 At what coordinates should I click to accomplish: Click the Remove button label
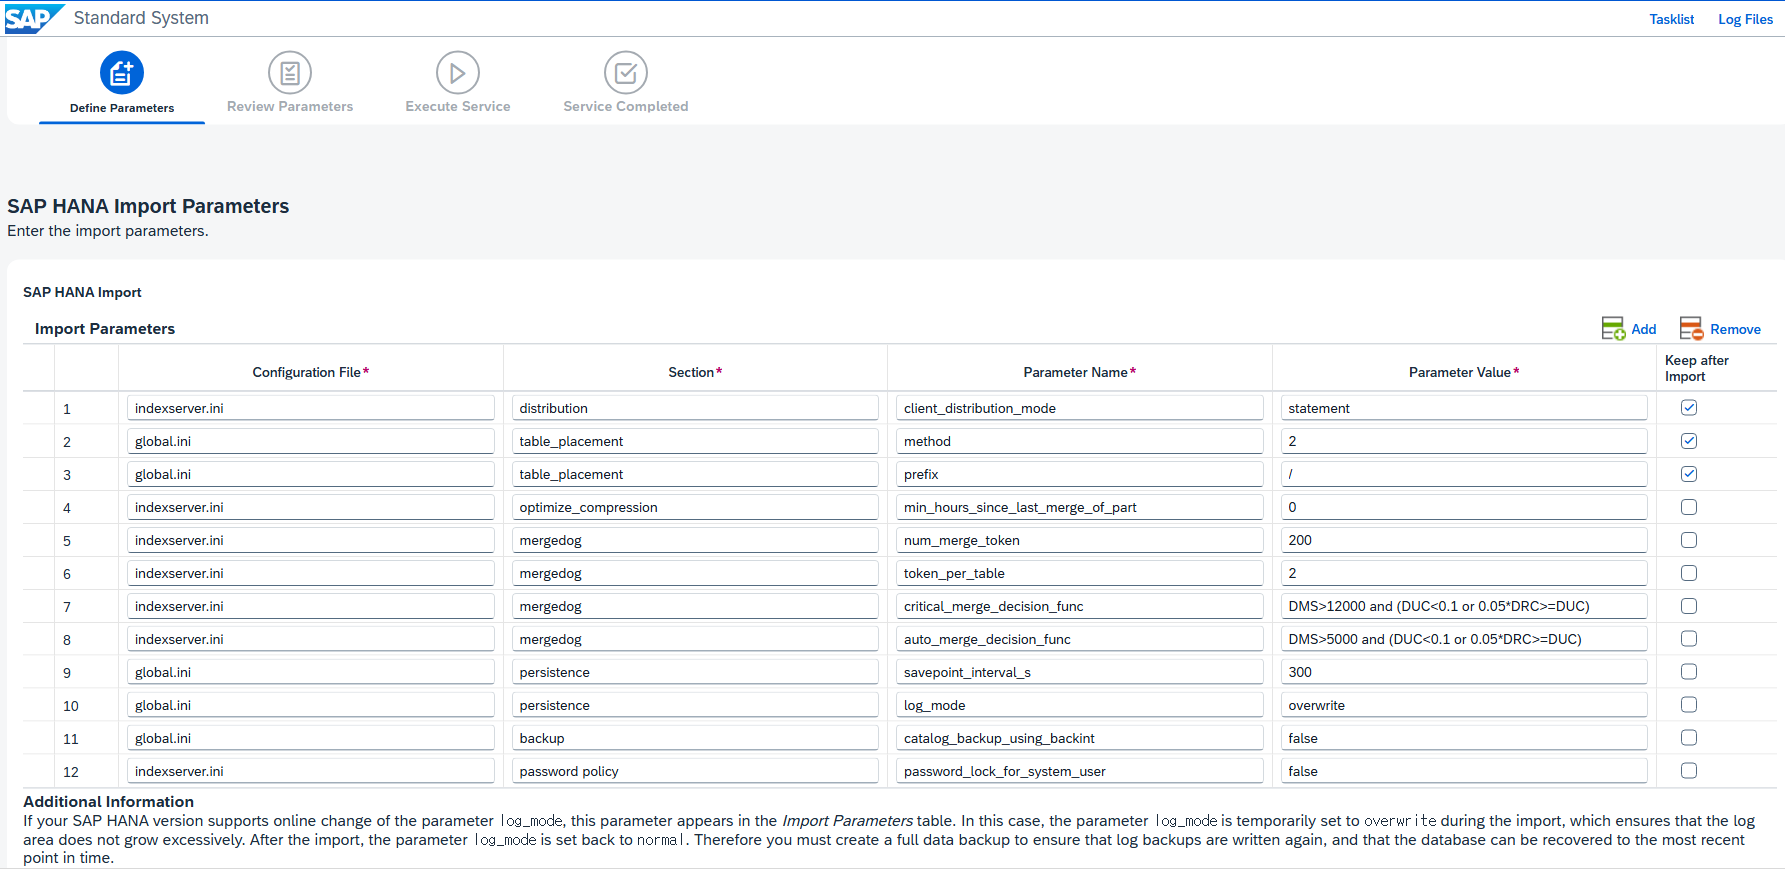click(1735, 329)
